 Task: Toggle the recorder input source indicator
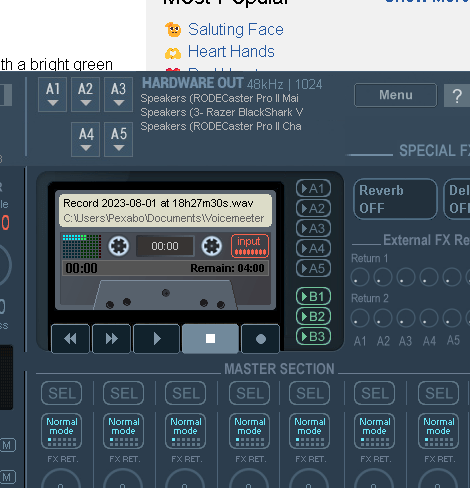(x=250, y=246)
